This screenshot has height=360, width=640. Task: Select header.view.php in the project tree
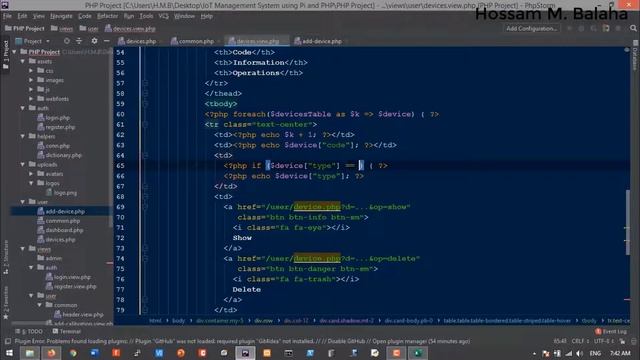pos(78,315)
